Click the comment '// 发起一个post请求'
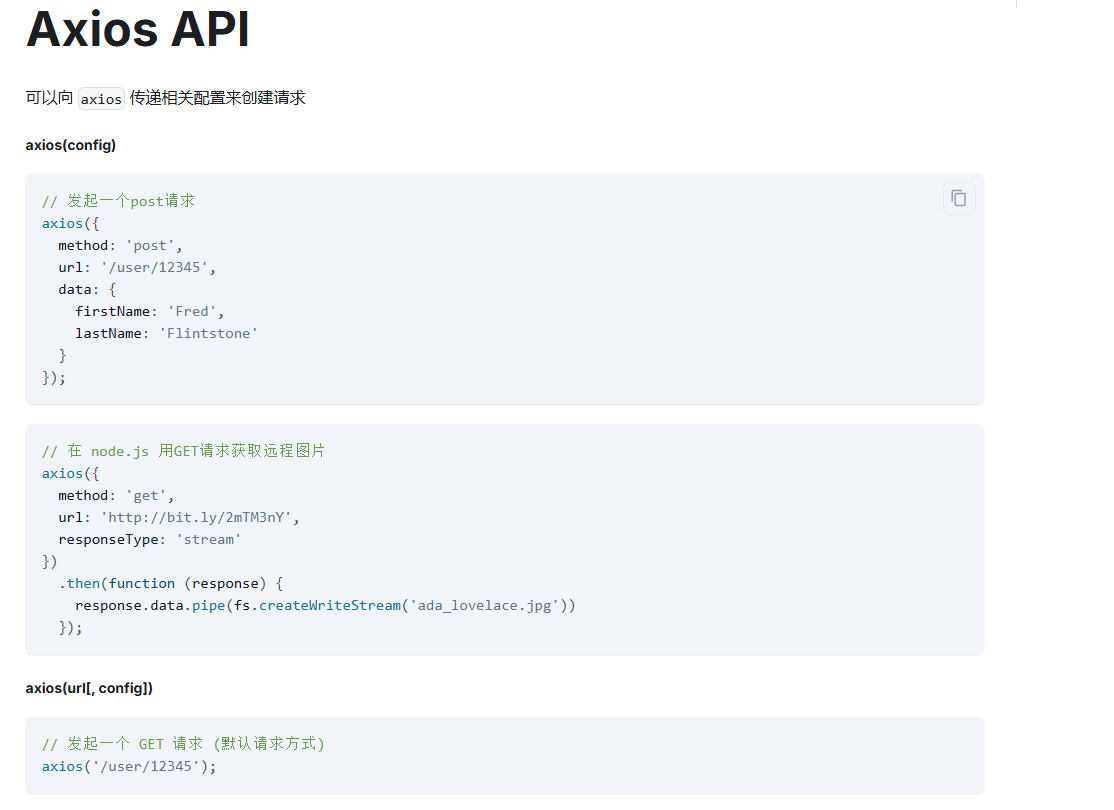Image resolution: width=1114 pixels, height=810 pixels. tap(118, 201)
